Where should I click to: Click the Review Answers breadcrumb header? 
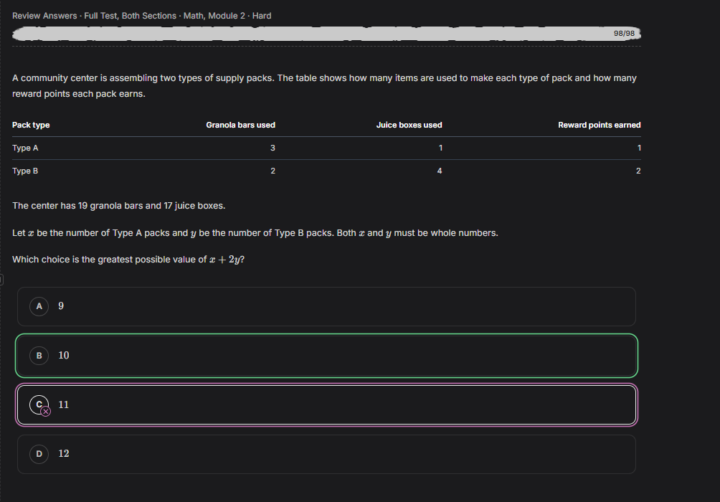coord(141,16)
